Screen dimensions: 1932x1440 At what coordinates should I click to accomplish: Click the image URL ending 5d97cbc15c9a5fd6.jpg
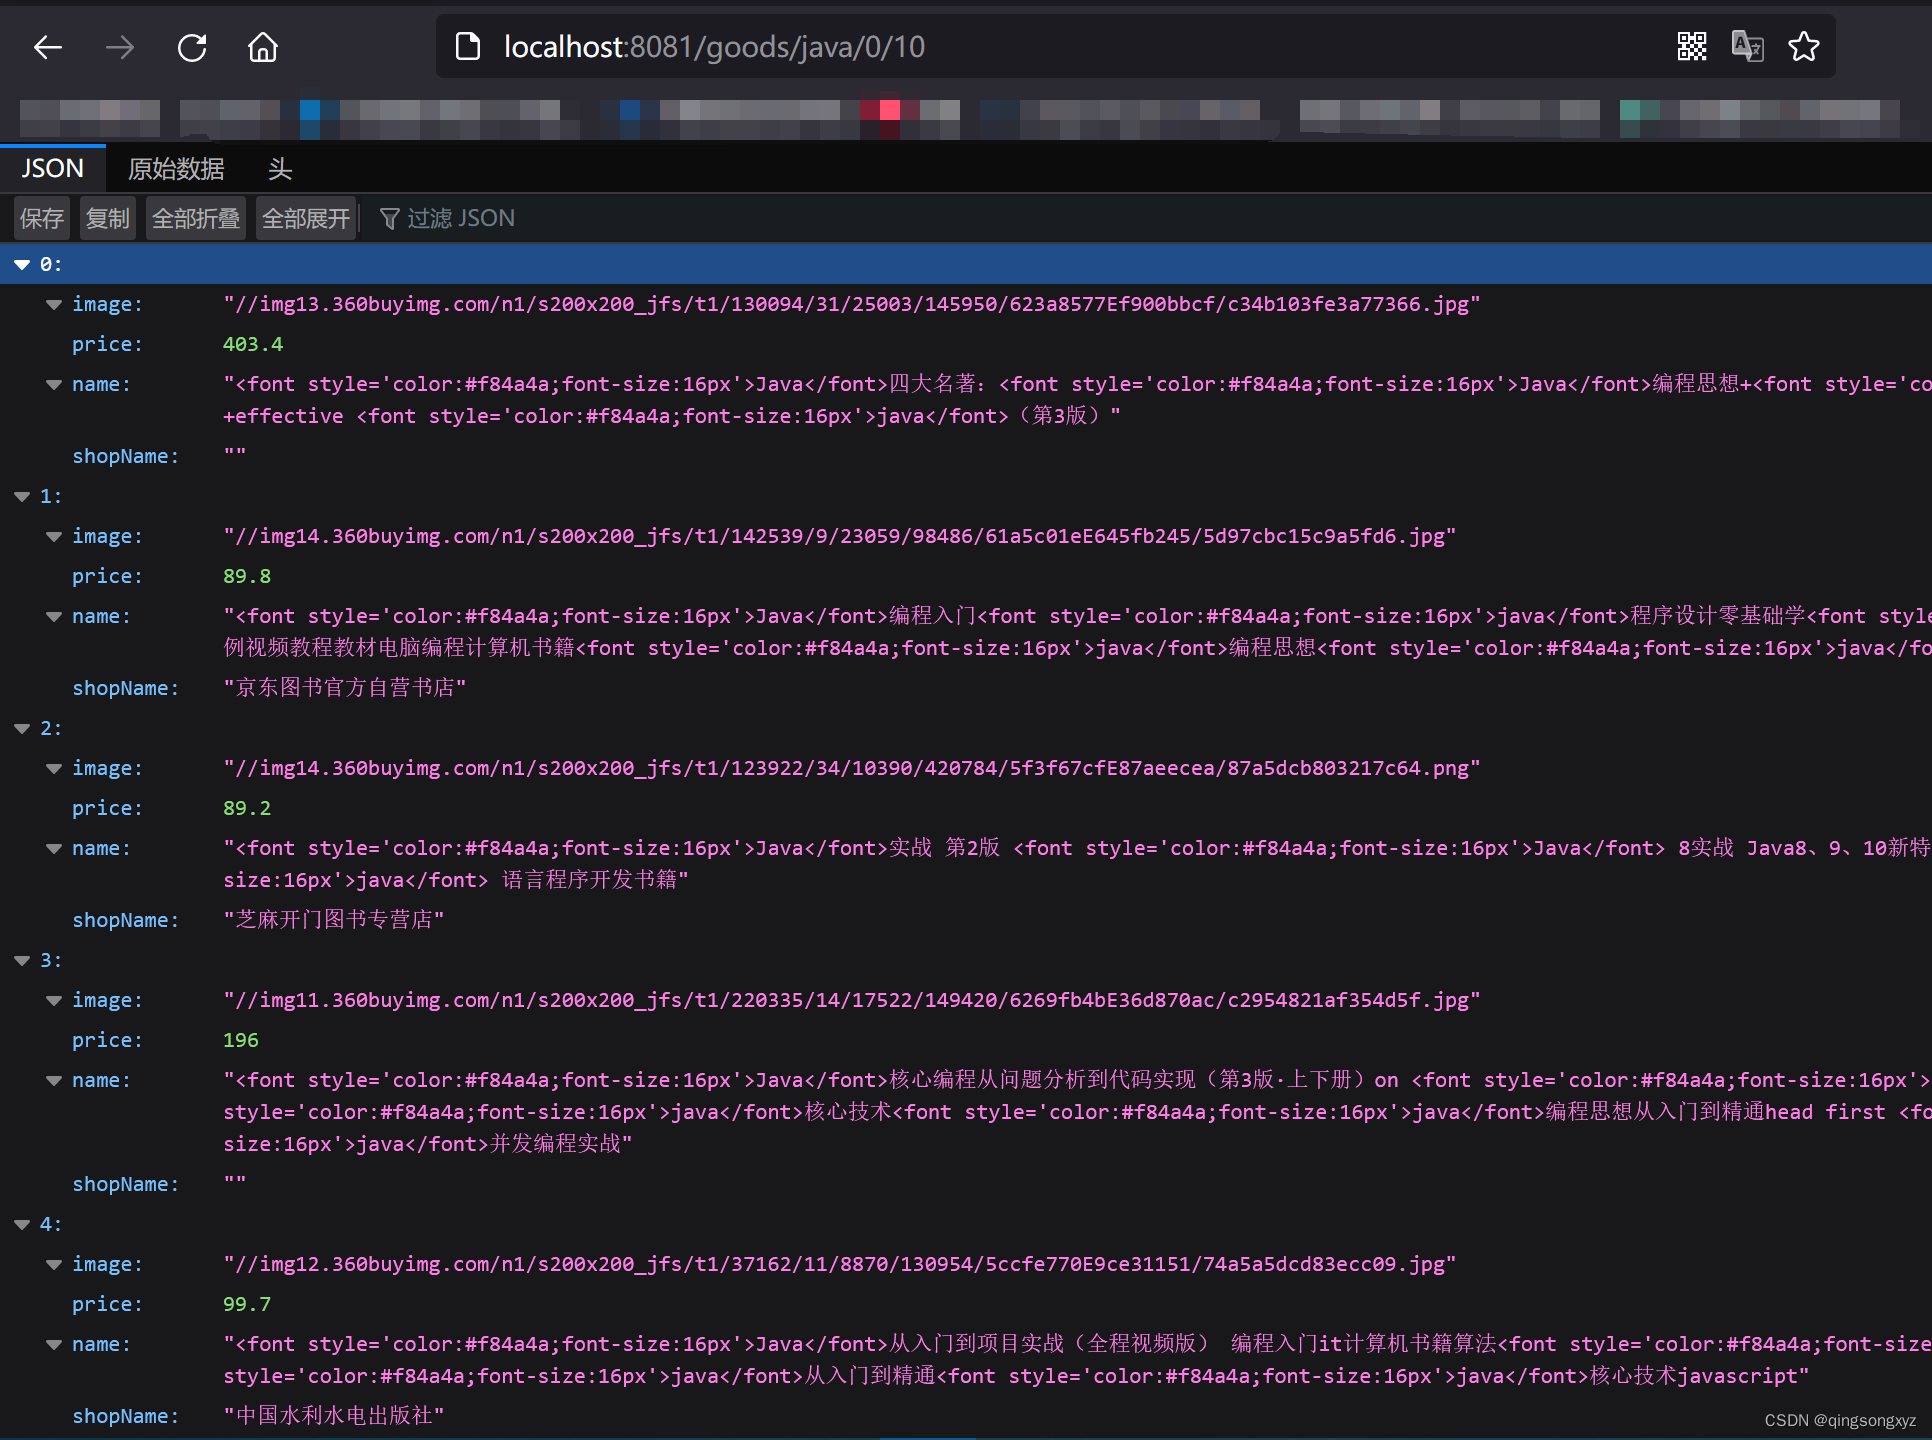tap(839, 536)
